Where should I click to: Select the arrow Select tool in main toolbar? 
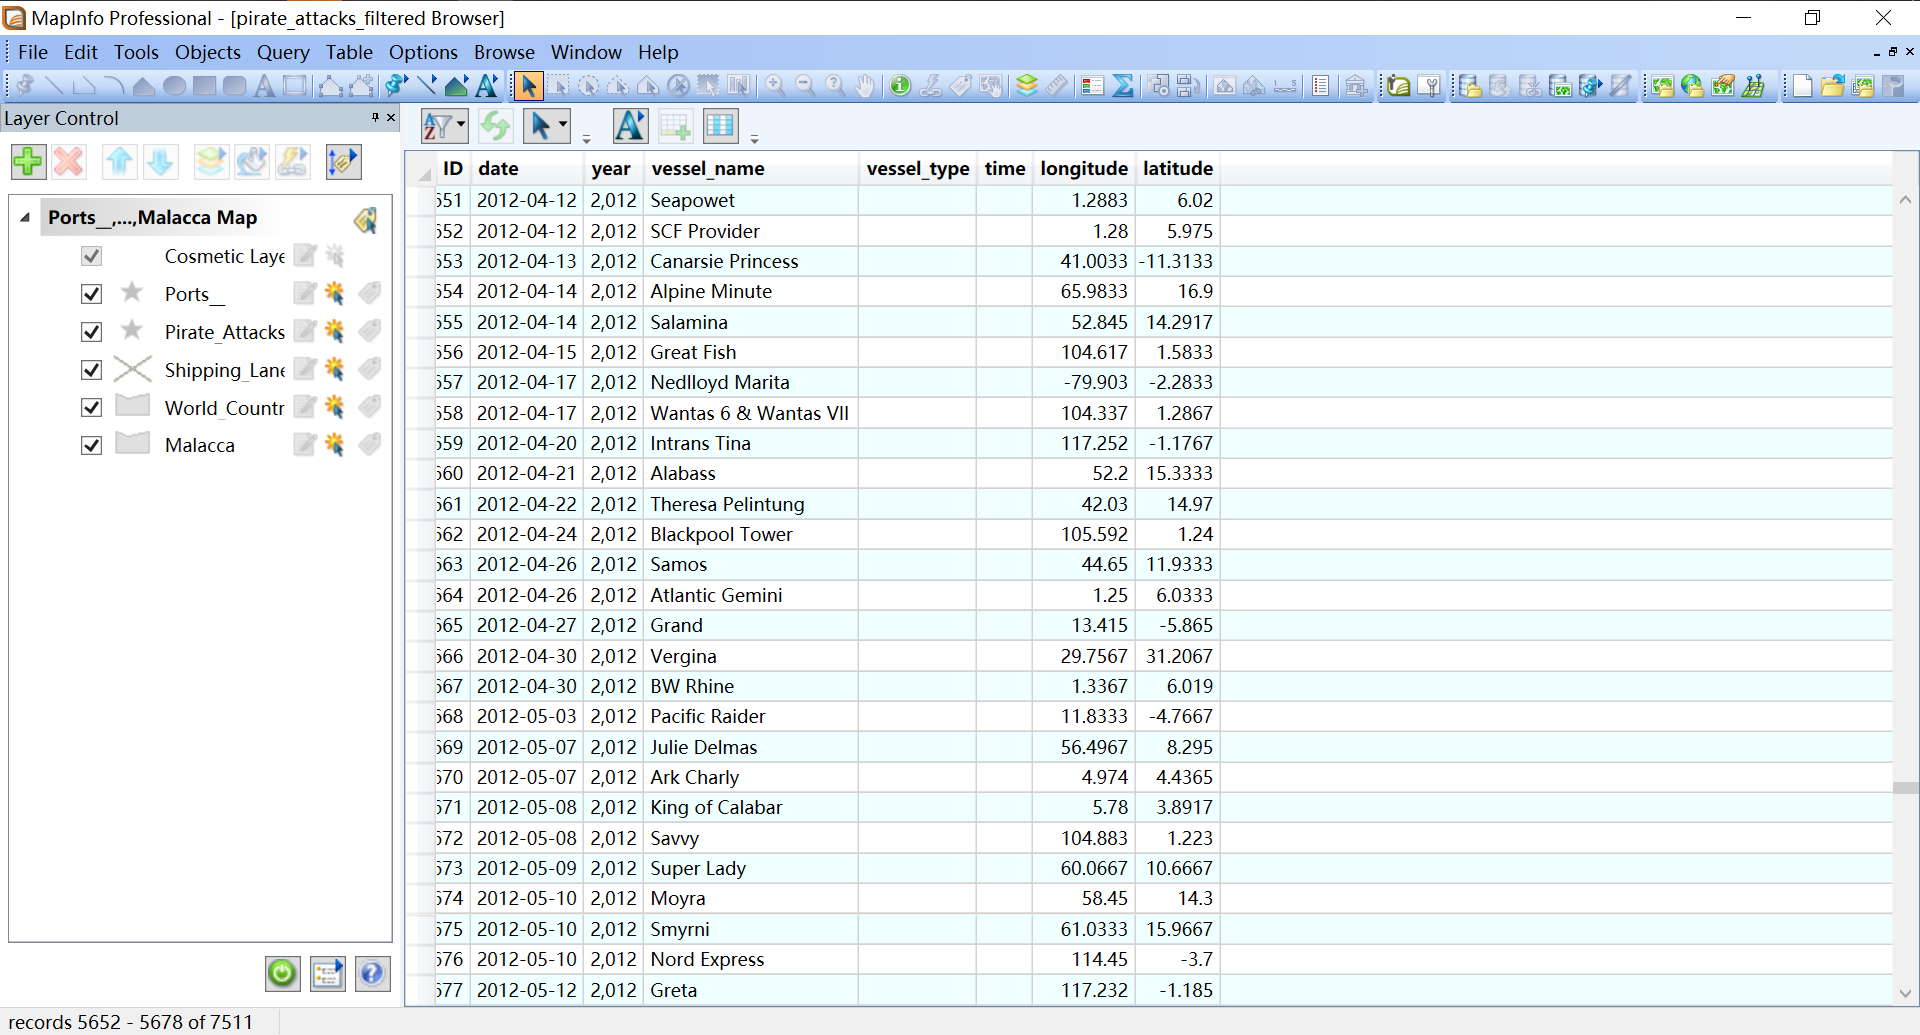coord(529,86)
